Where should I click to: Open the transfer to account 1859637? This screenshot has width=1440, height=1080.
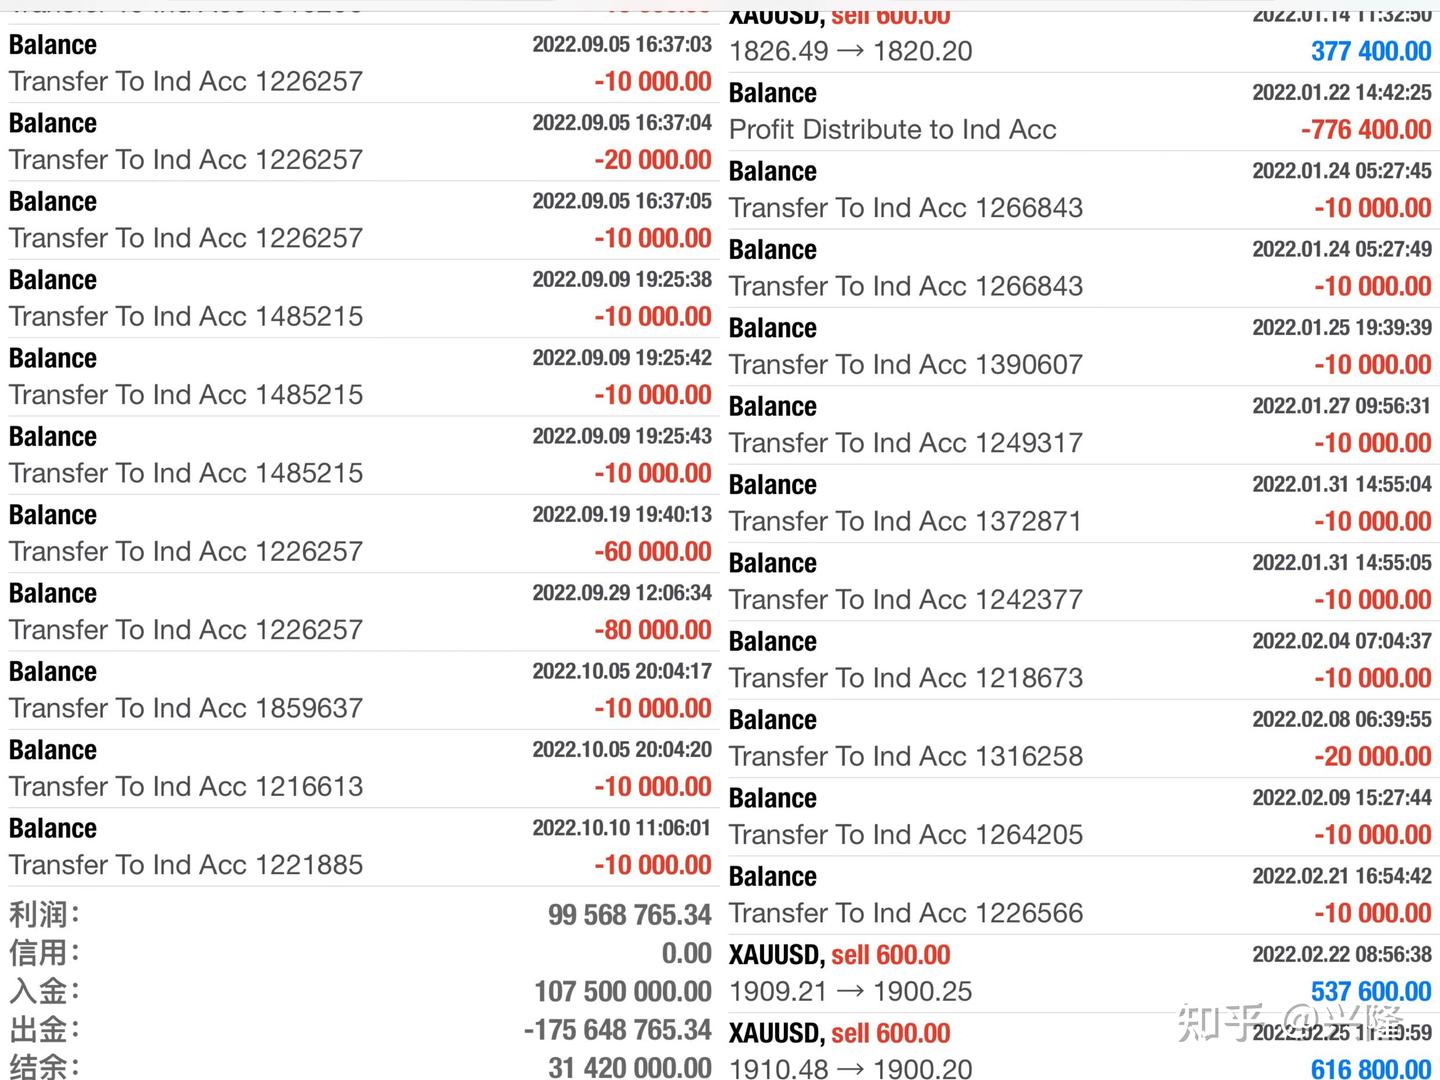(186, 708)
